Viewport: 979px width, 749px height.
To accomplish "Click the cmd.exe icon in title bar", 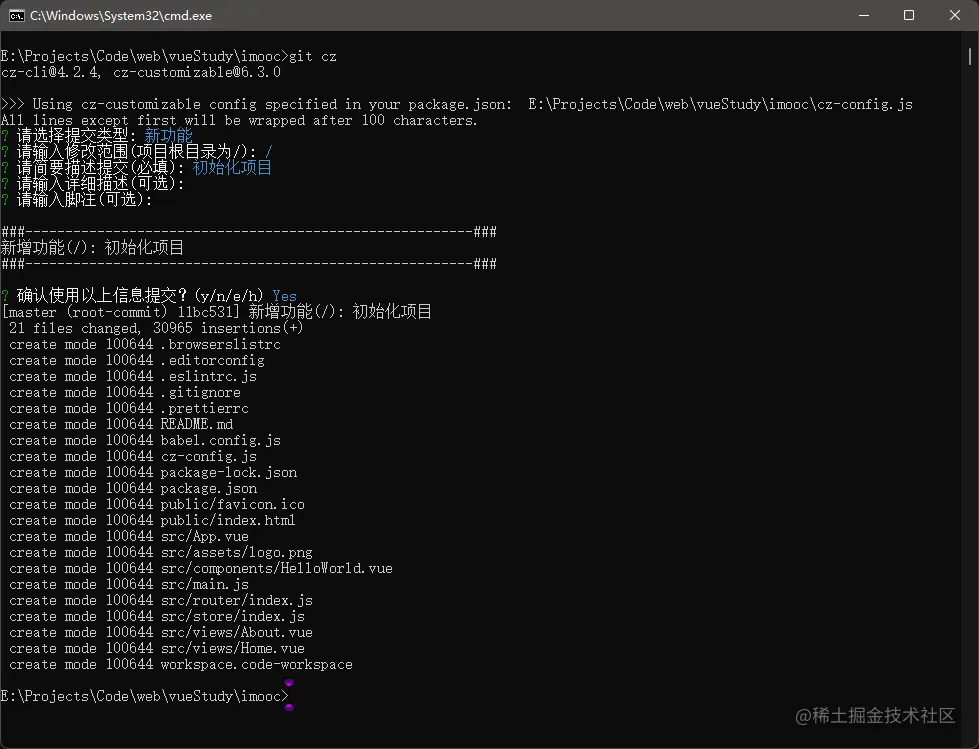I will pos(17,16).
